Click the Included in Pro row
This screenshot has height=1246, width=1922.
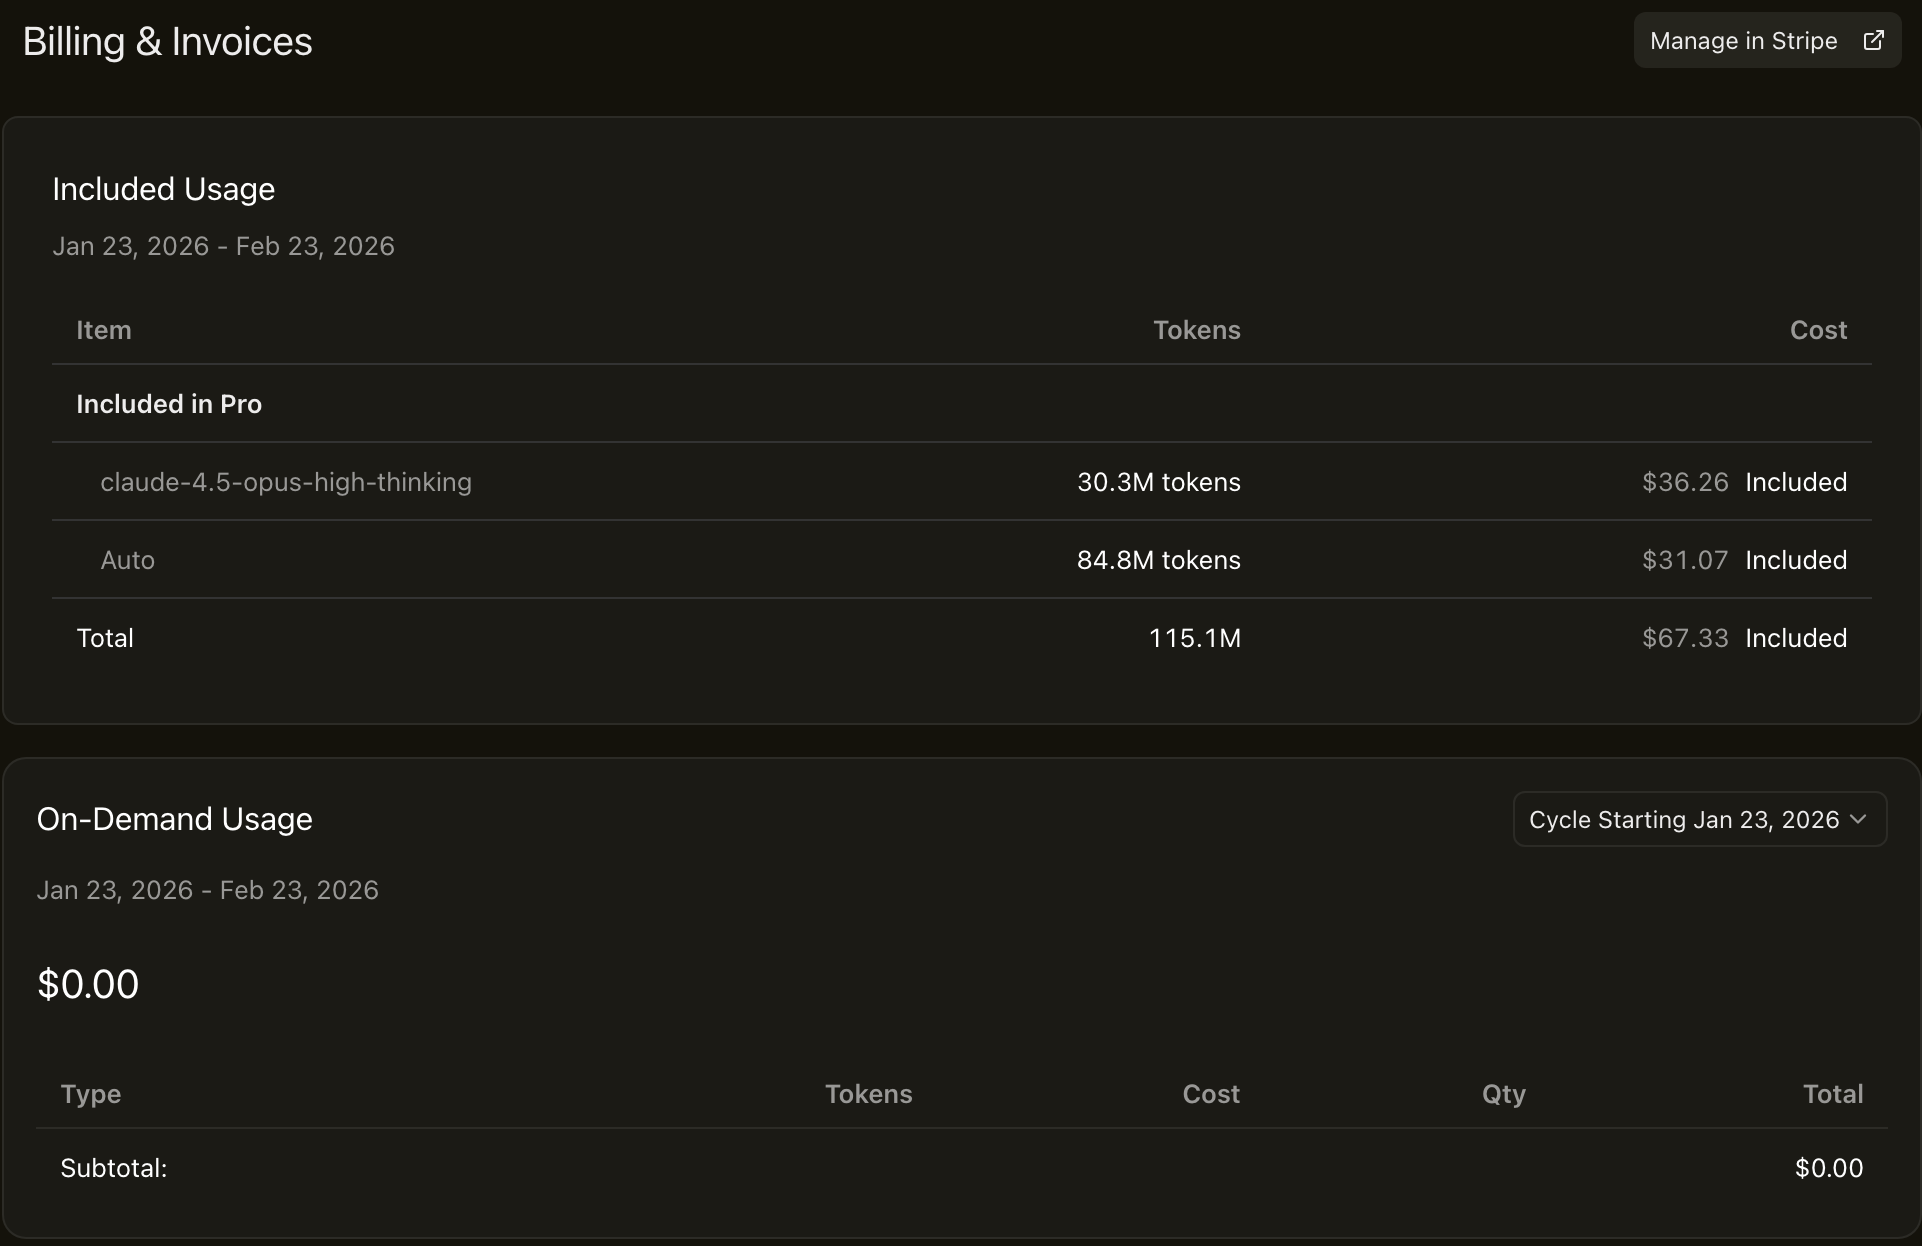coord(169,404)
